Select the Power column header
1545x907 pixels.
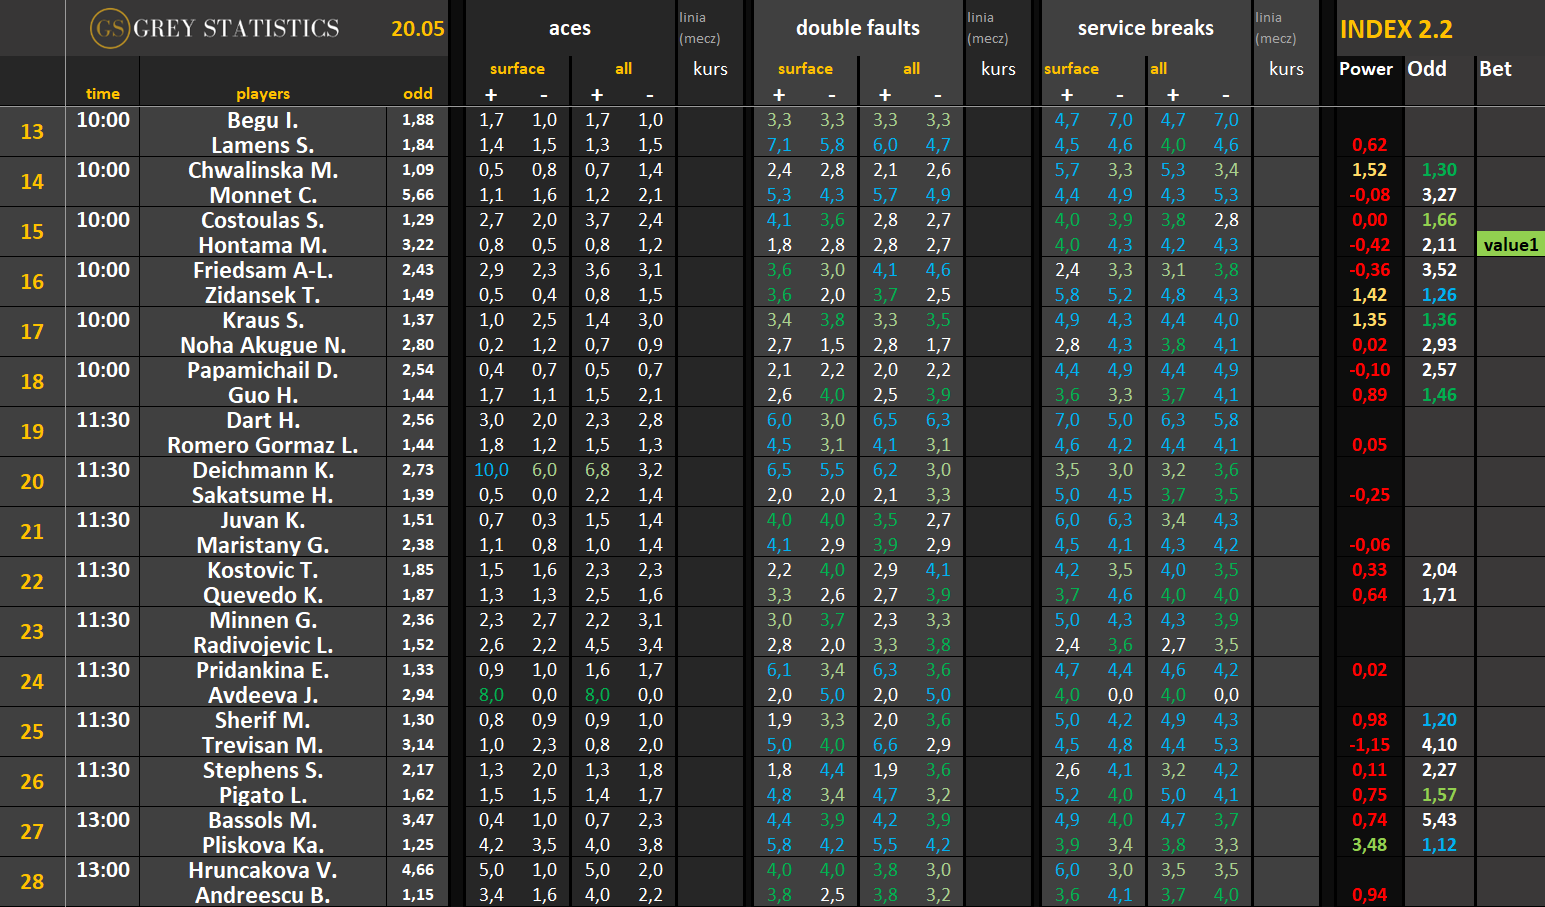[x=1366, y=68]
